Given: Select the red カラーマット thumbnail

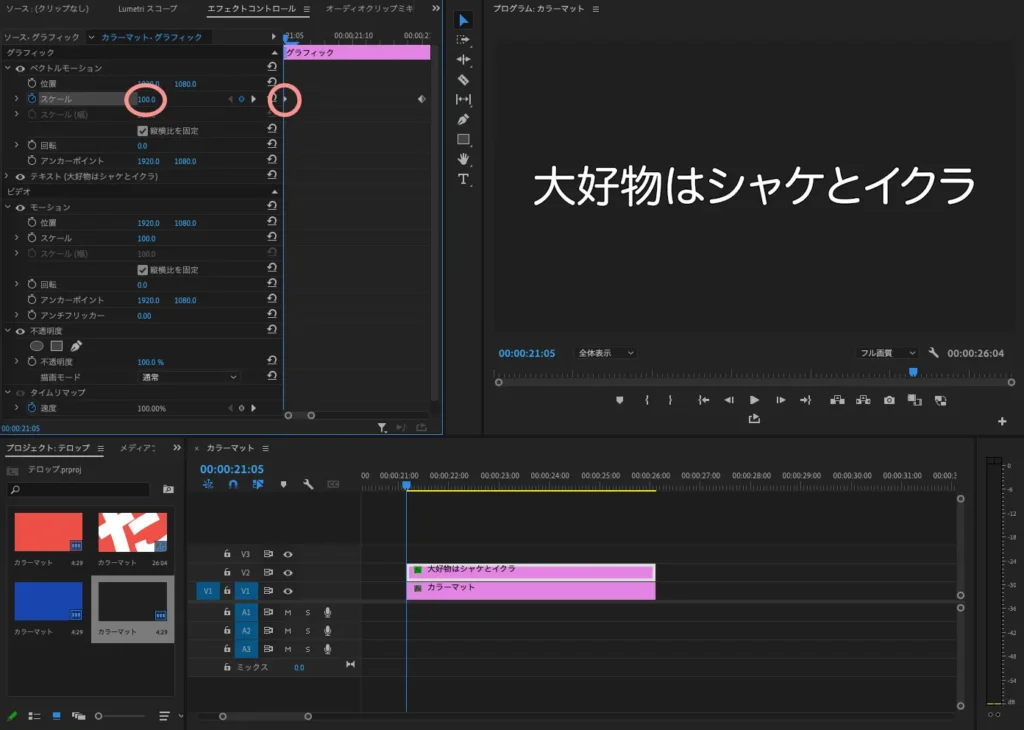Looking at the screenshot, I should pyautogui.click(x=48, y=533).
